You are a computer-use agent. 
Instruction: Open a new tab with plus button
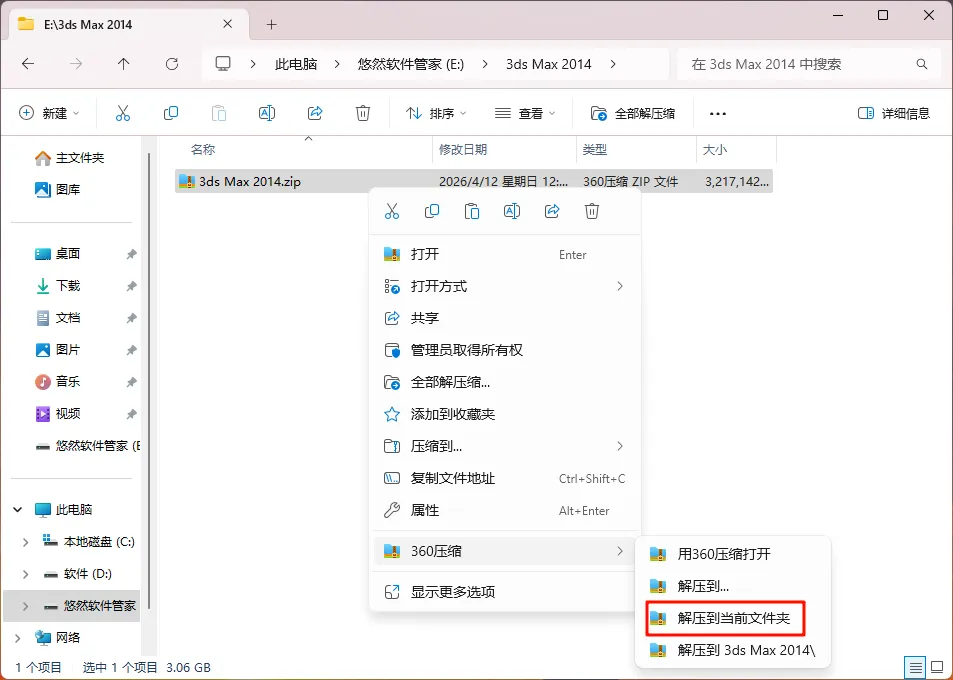point(272,24)
